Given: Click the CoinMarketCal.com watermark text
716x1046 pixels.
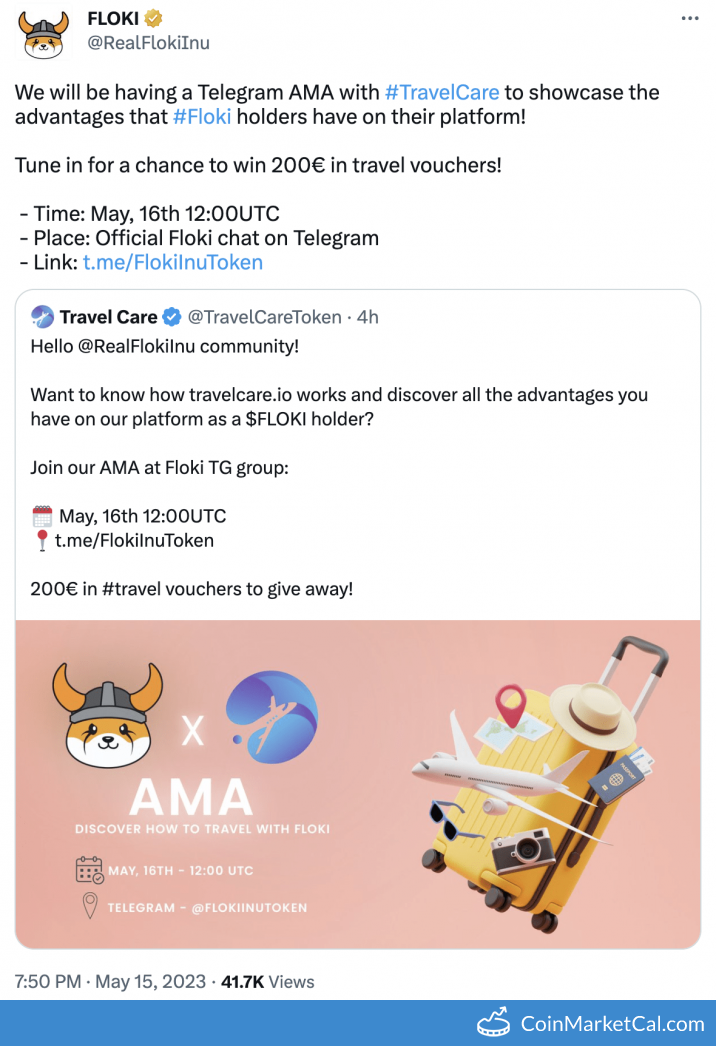Looking at the screenshot, I should pos(612,1023).
